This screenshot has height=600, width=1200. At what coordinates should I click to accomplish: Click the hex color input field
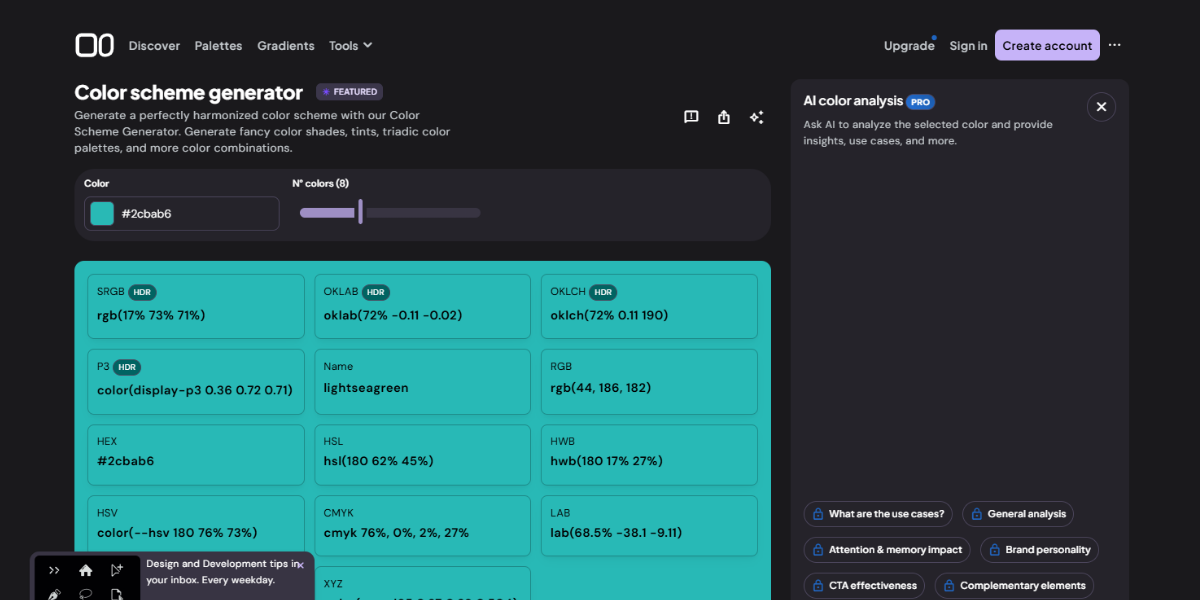pyautogui.click(x=195, y=213)
